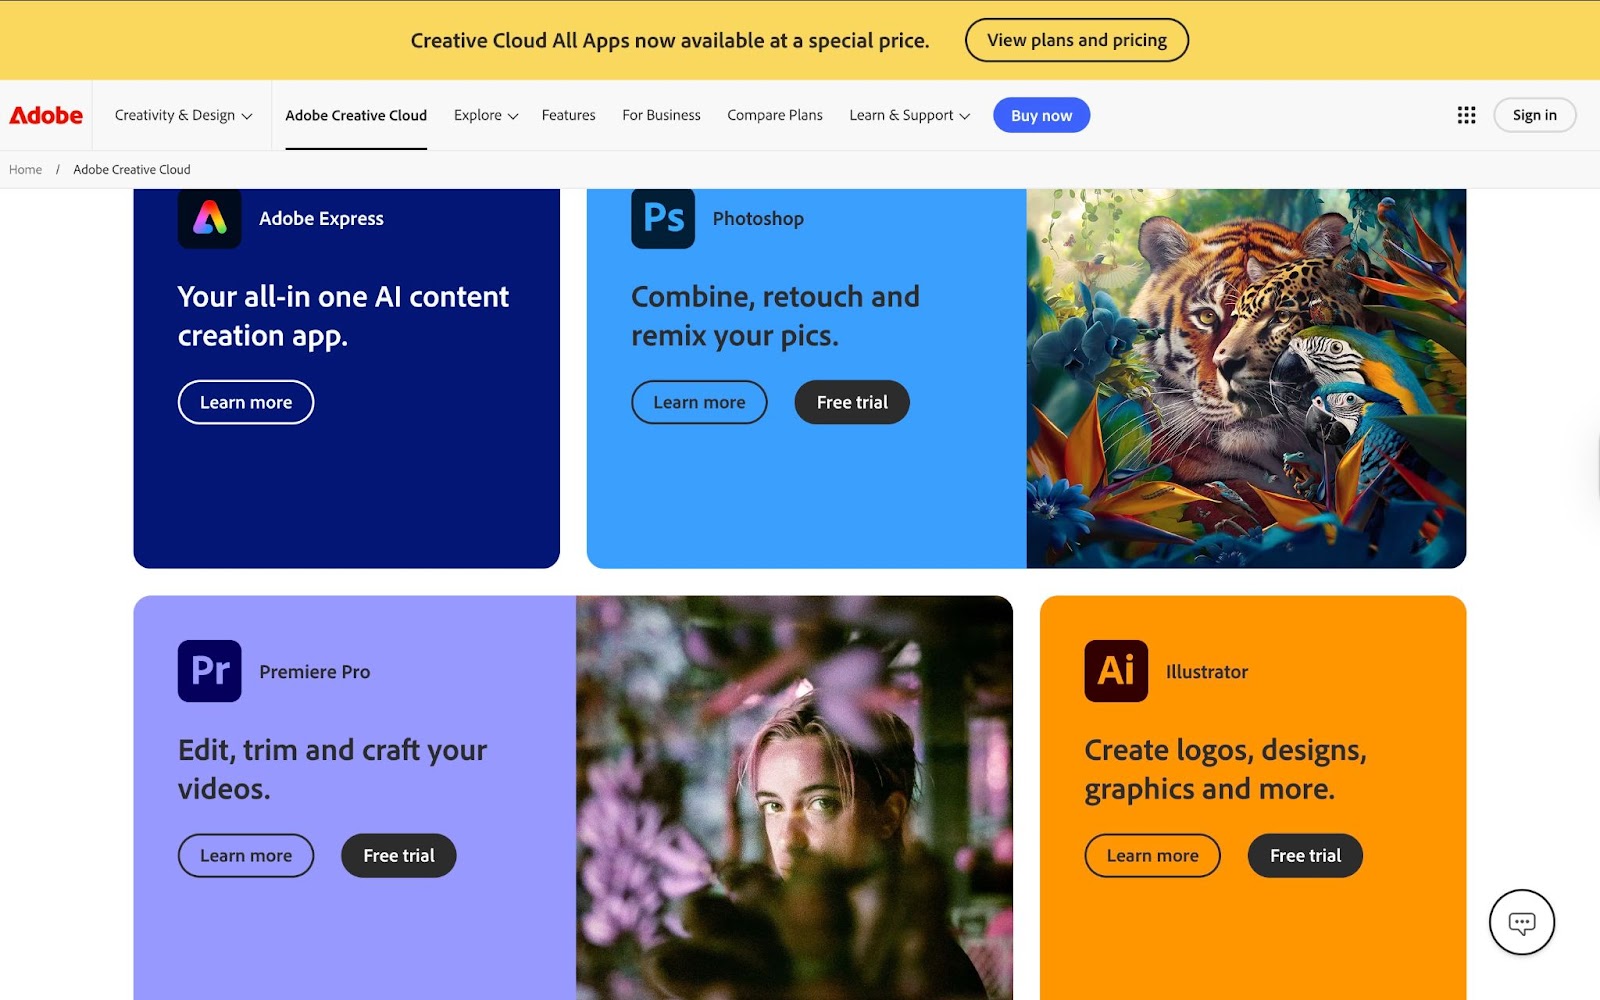This screenshot has height=1000, width=1600.
Task: Go to Home breadcrumb link
Action: [25, 169]
